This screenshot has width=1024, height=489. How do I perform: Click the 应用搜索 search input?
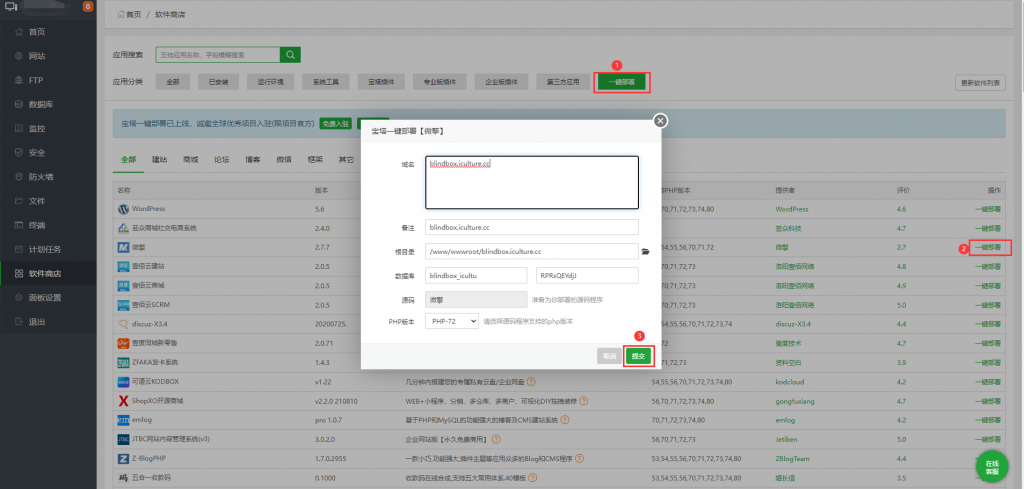pyautogui.click(x=217, y=55)
